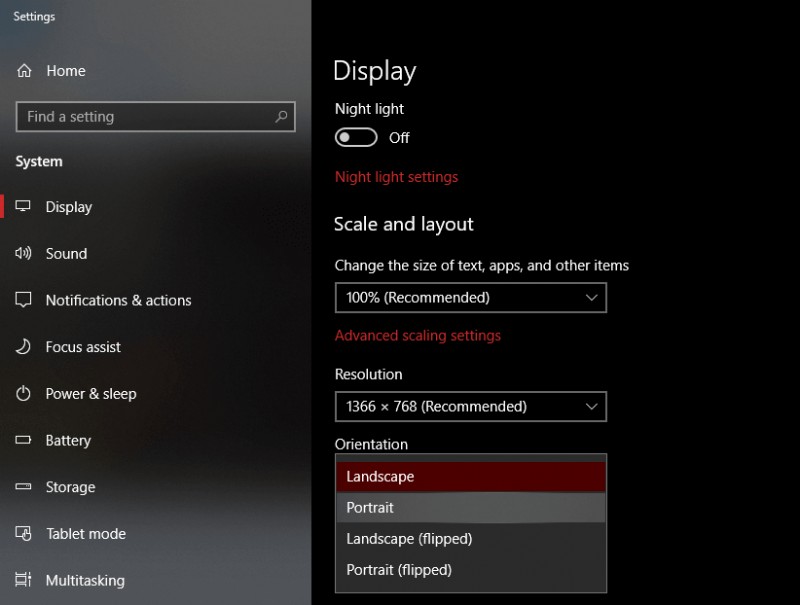
Task: Click the 'Night light' label
Action: click(x=369, y=109)
